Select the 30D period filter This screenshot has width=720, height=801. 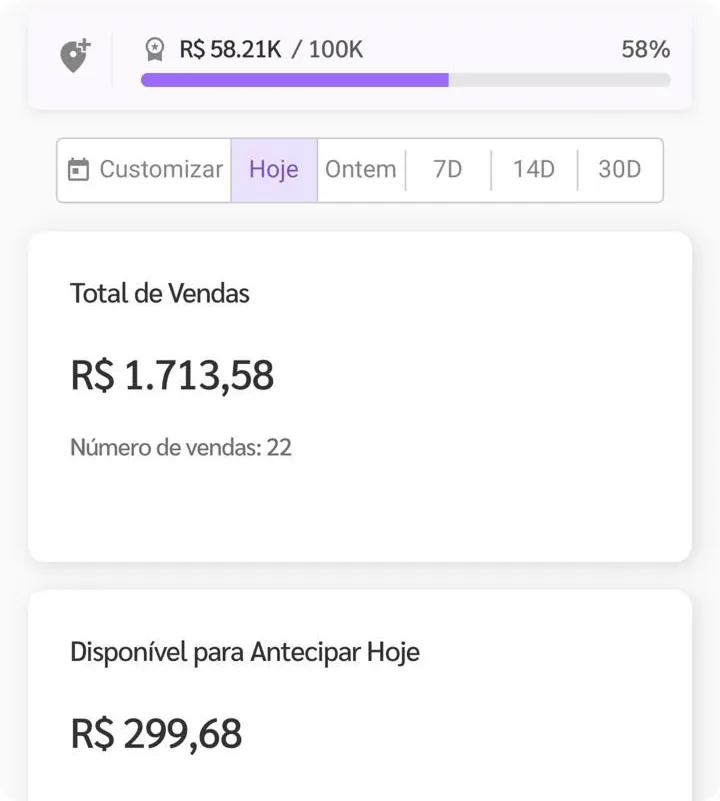click(619, 170)
